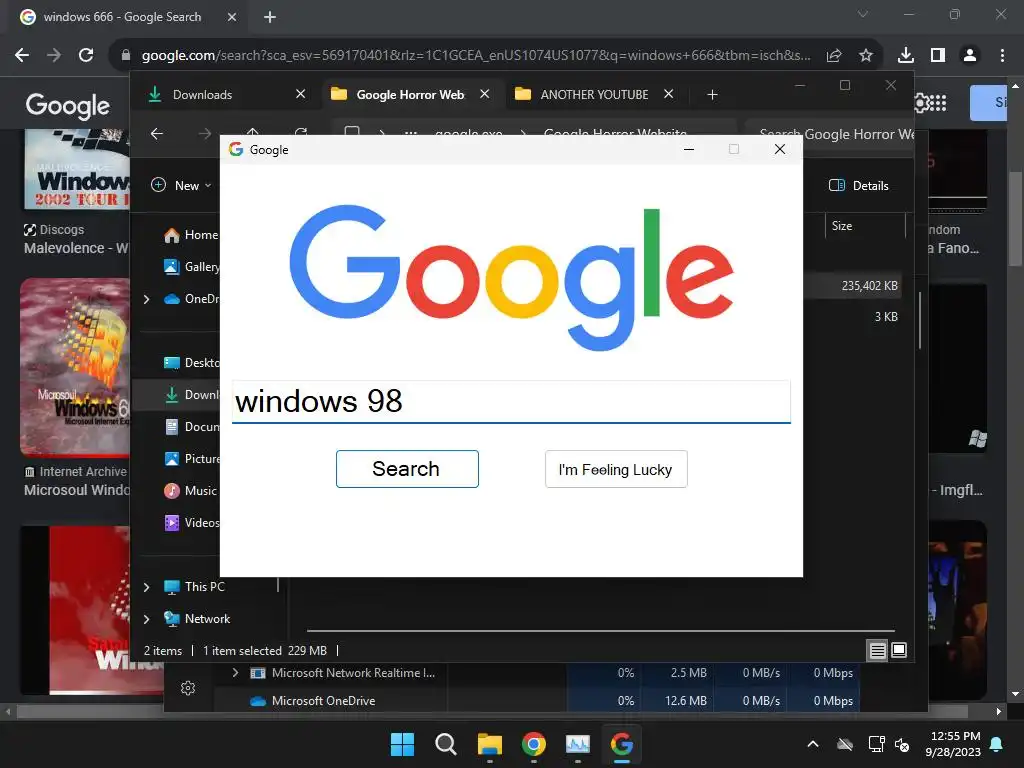Open Music in the File Explorer sidebar
1024x768 pixels.
[x=191, y=490]
